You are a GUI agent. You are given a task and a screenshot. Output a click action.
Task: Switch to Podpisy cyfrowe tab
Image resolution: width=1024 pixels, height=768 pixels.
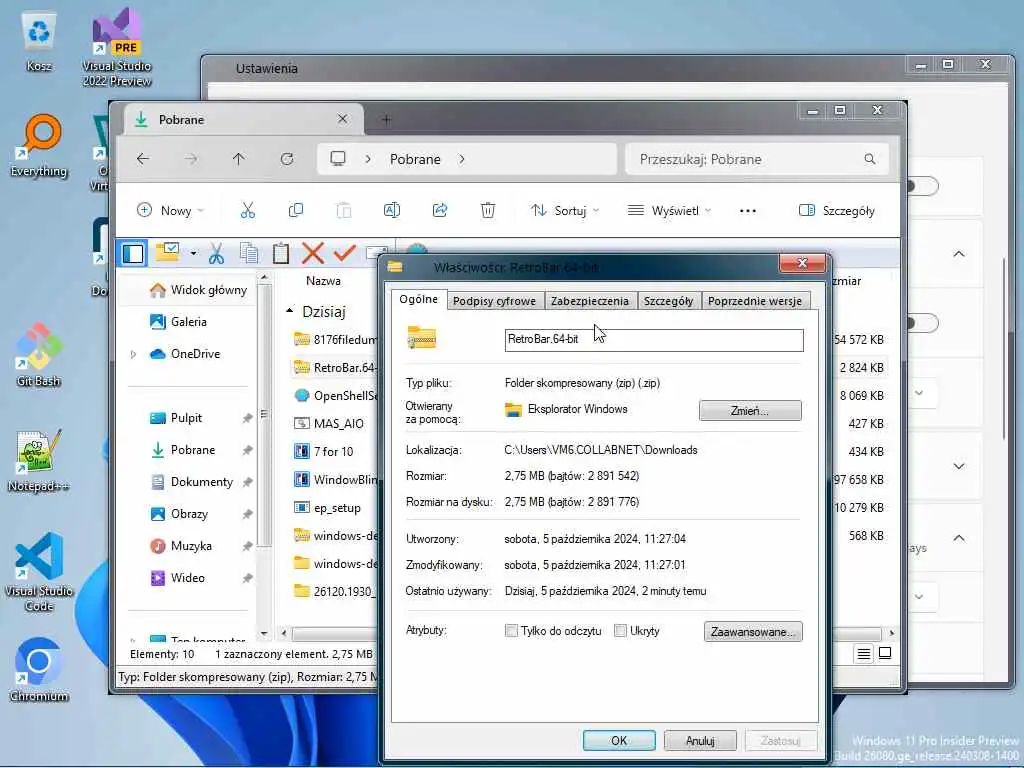tap(494, 300)
